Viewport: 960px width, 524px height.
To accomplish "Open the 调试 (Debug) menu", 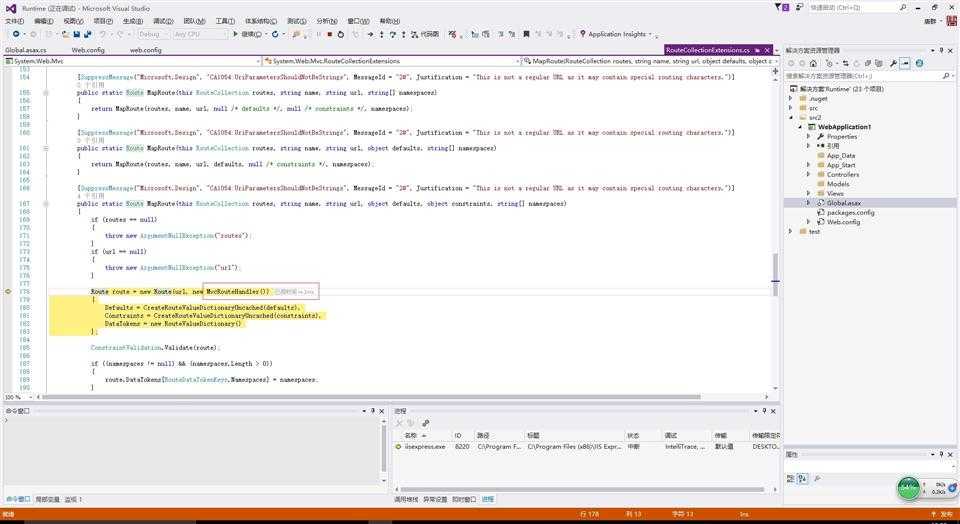I will [x=163, y=21].
